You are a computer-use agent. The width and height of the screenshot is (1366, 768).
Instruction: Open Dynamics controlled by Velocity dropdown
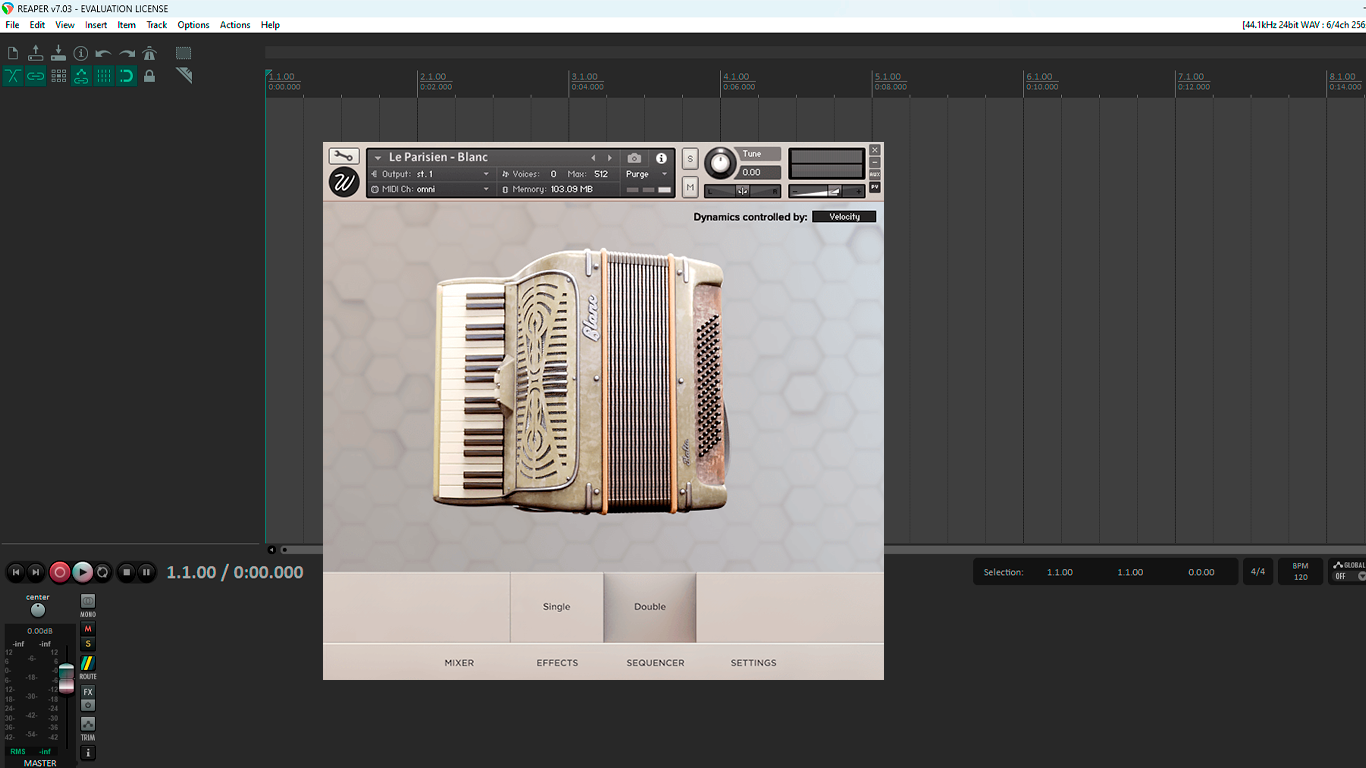click(844, 216)
